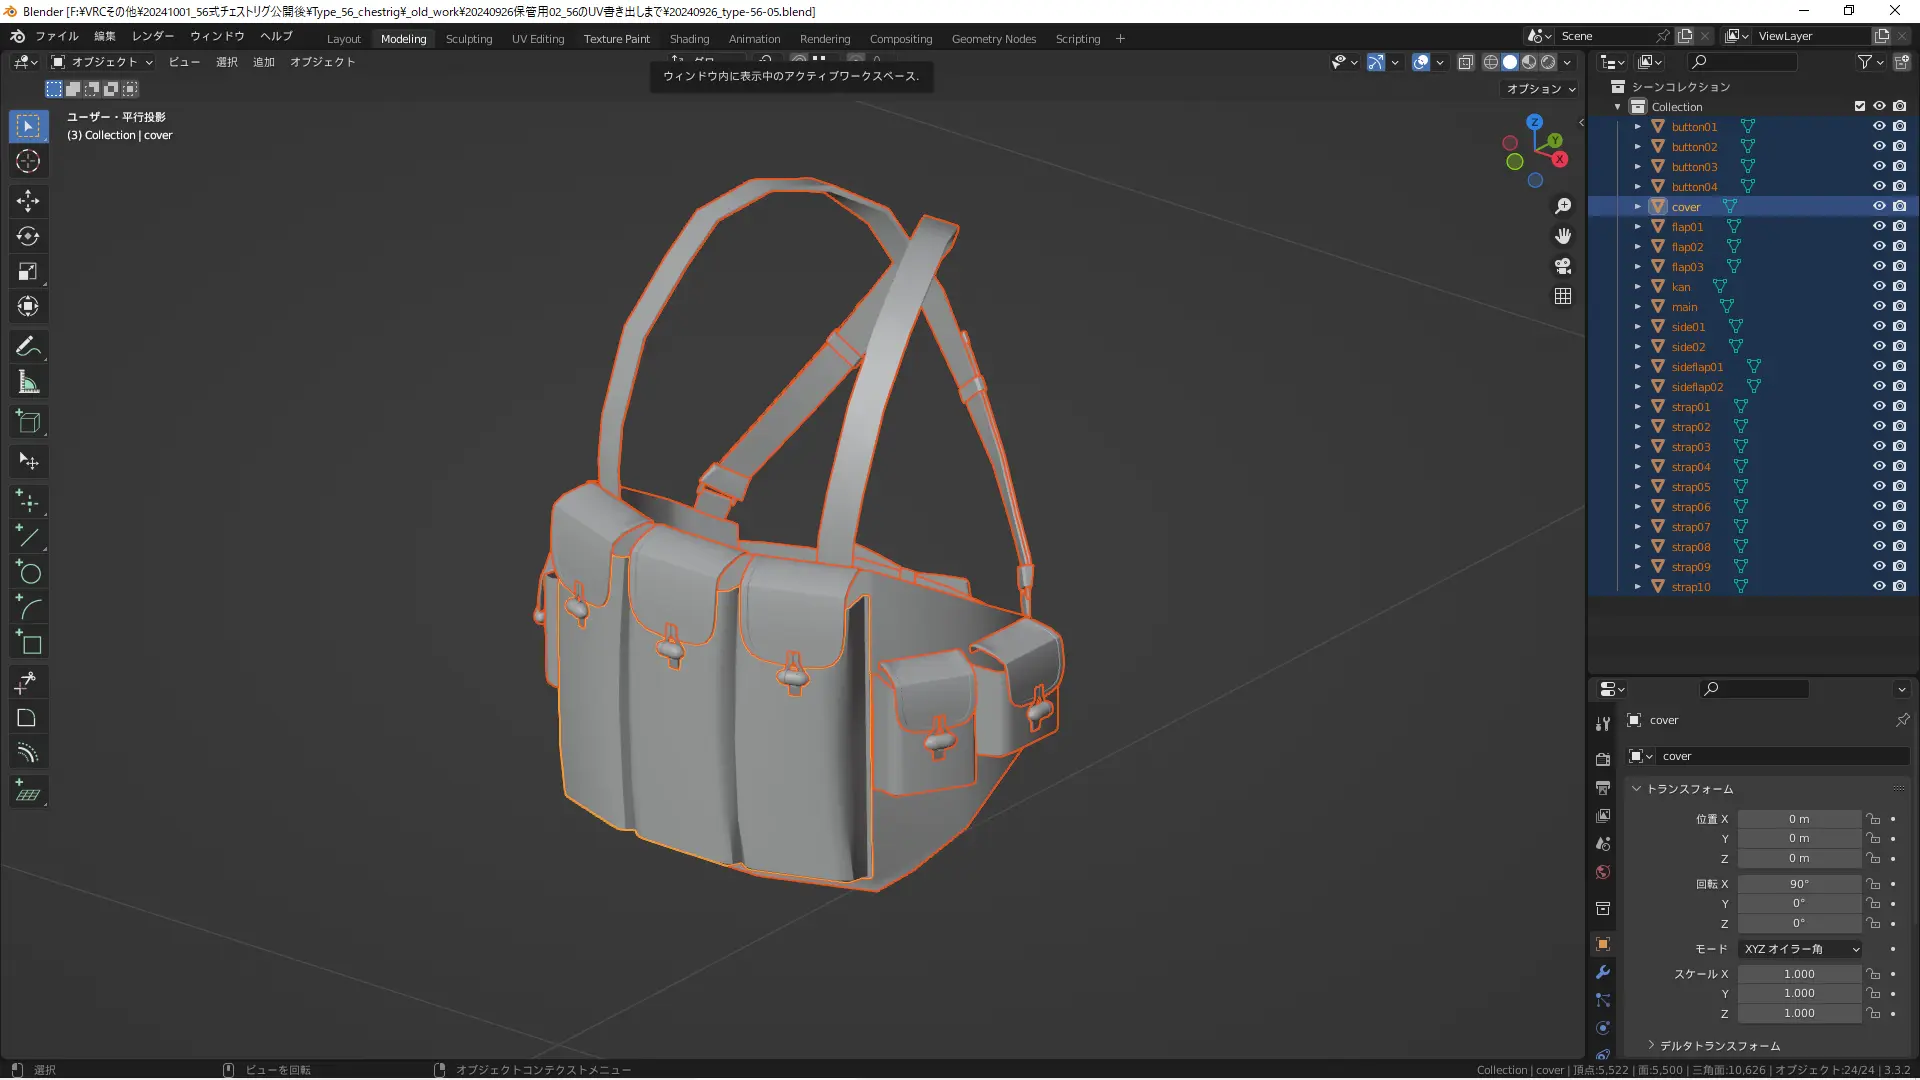Screen dimensions: 1920x1080
Task: Uncheck the Collection exclude checkbox
Action: click(x=1860, y=106)
